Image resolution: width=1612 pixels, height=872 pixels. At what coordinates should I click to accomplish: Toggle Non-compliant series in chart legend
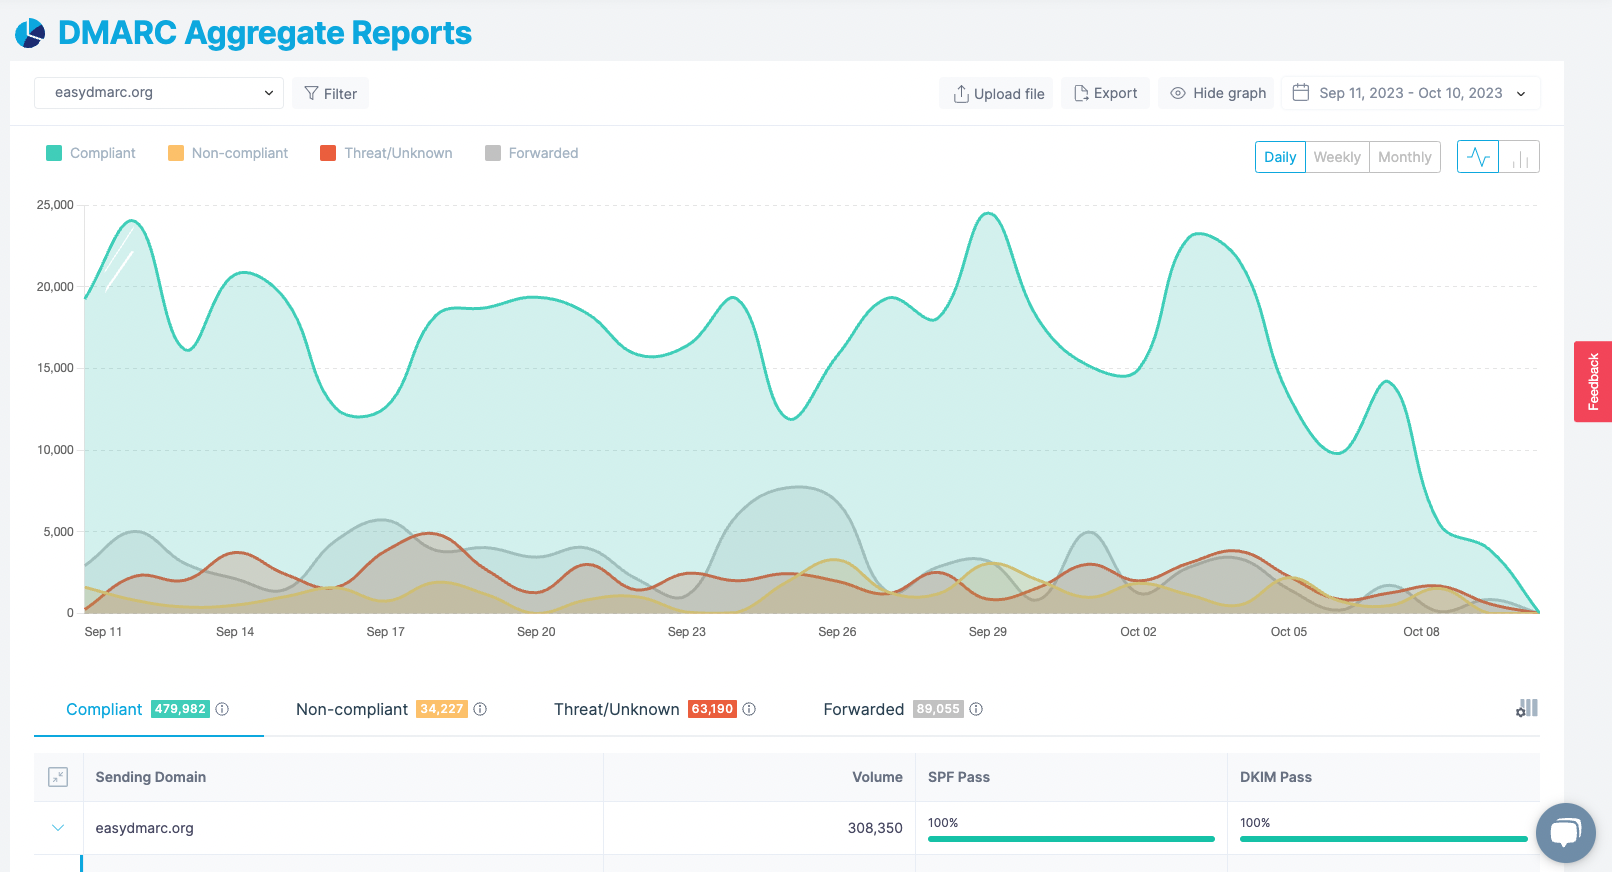click(228, 153)
